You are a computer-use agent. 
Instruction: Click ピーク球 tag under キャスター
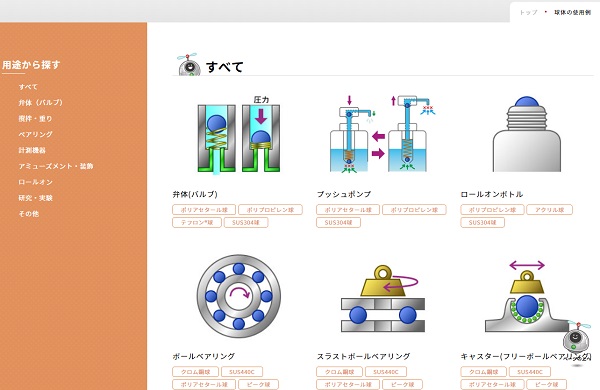click(x=546, y=384)
